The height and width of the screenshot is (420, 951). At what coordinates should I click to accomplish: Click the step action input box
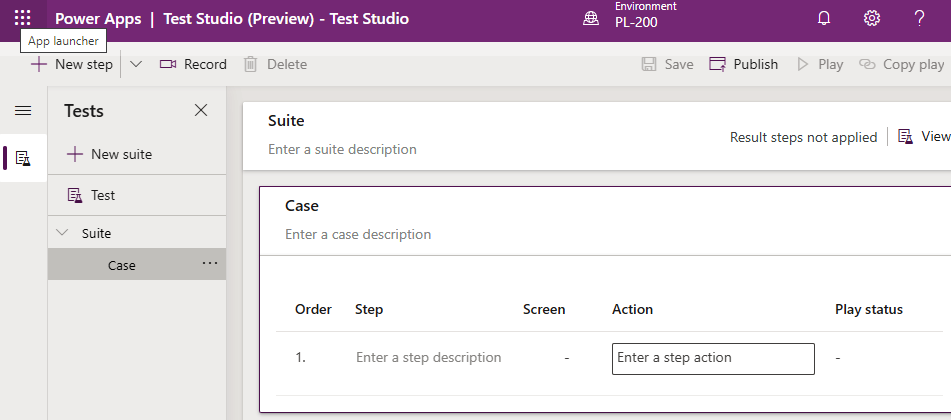(713, 359)
